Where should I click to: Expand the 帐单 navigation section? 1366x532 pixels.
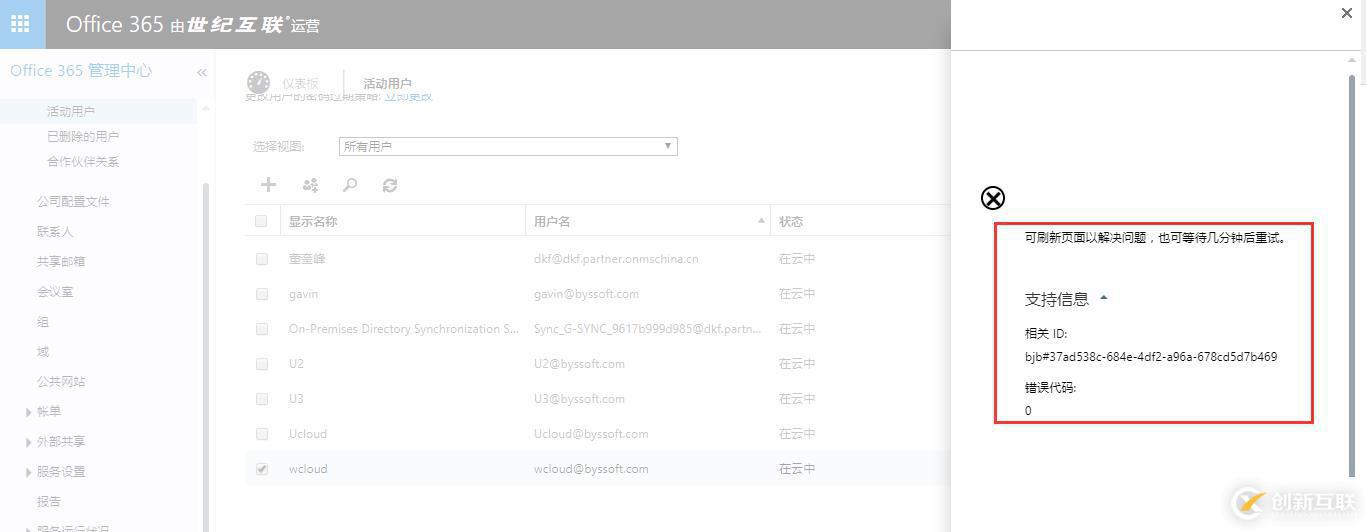(x=28, y=412)
